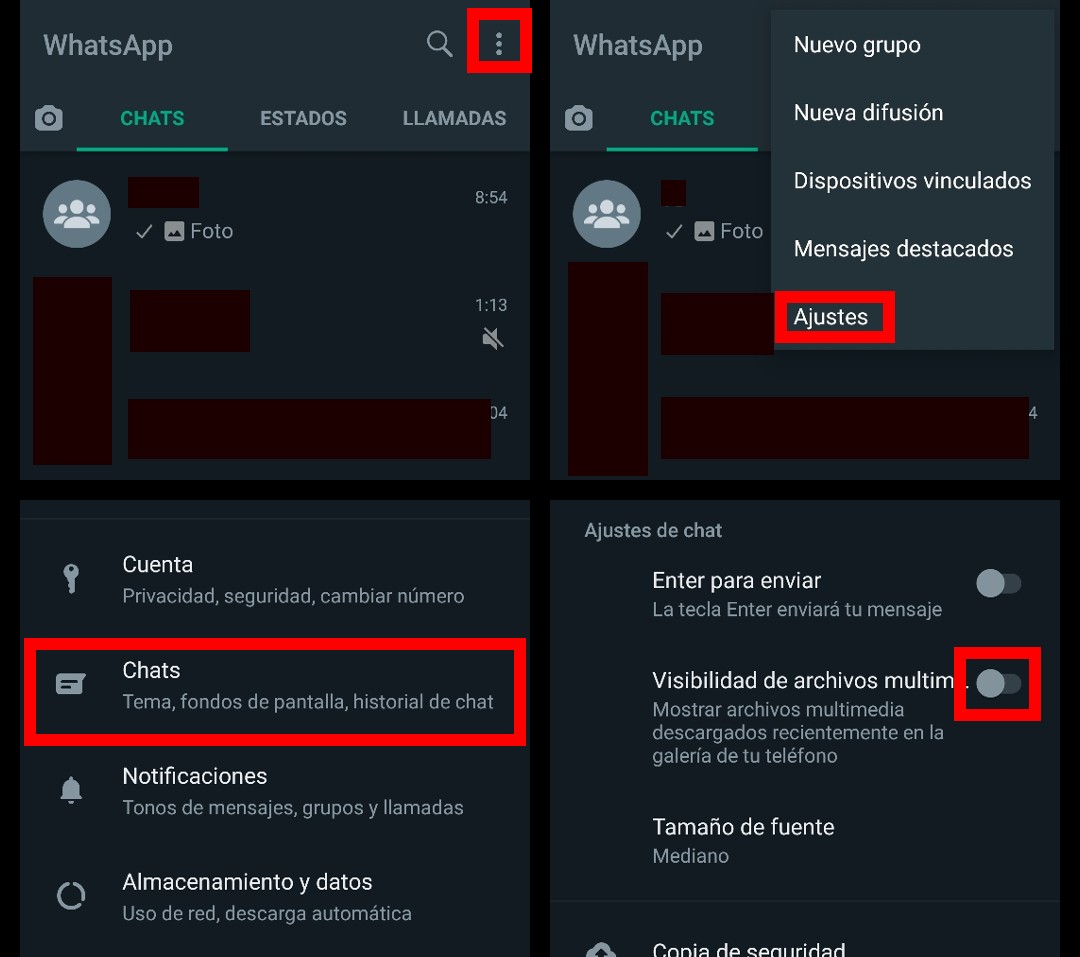The height and width of the screenshot is (957, 1080).
Task: Select Dispositivos vinculados menu entry
Action: pos(913,181)
